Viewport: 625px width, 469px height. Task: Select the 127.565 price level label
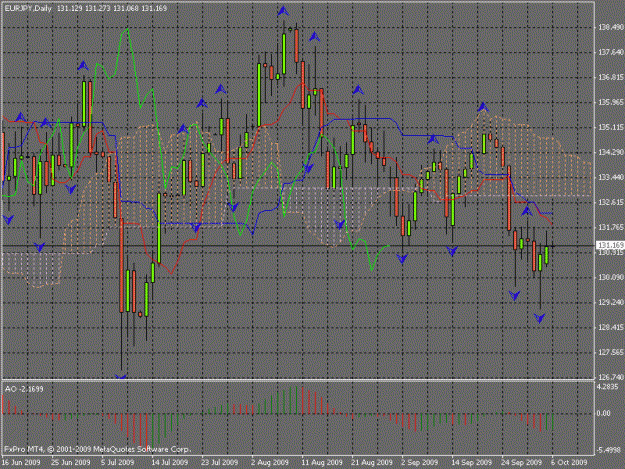(x=611, y=352)
